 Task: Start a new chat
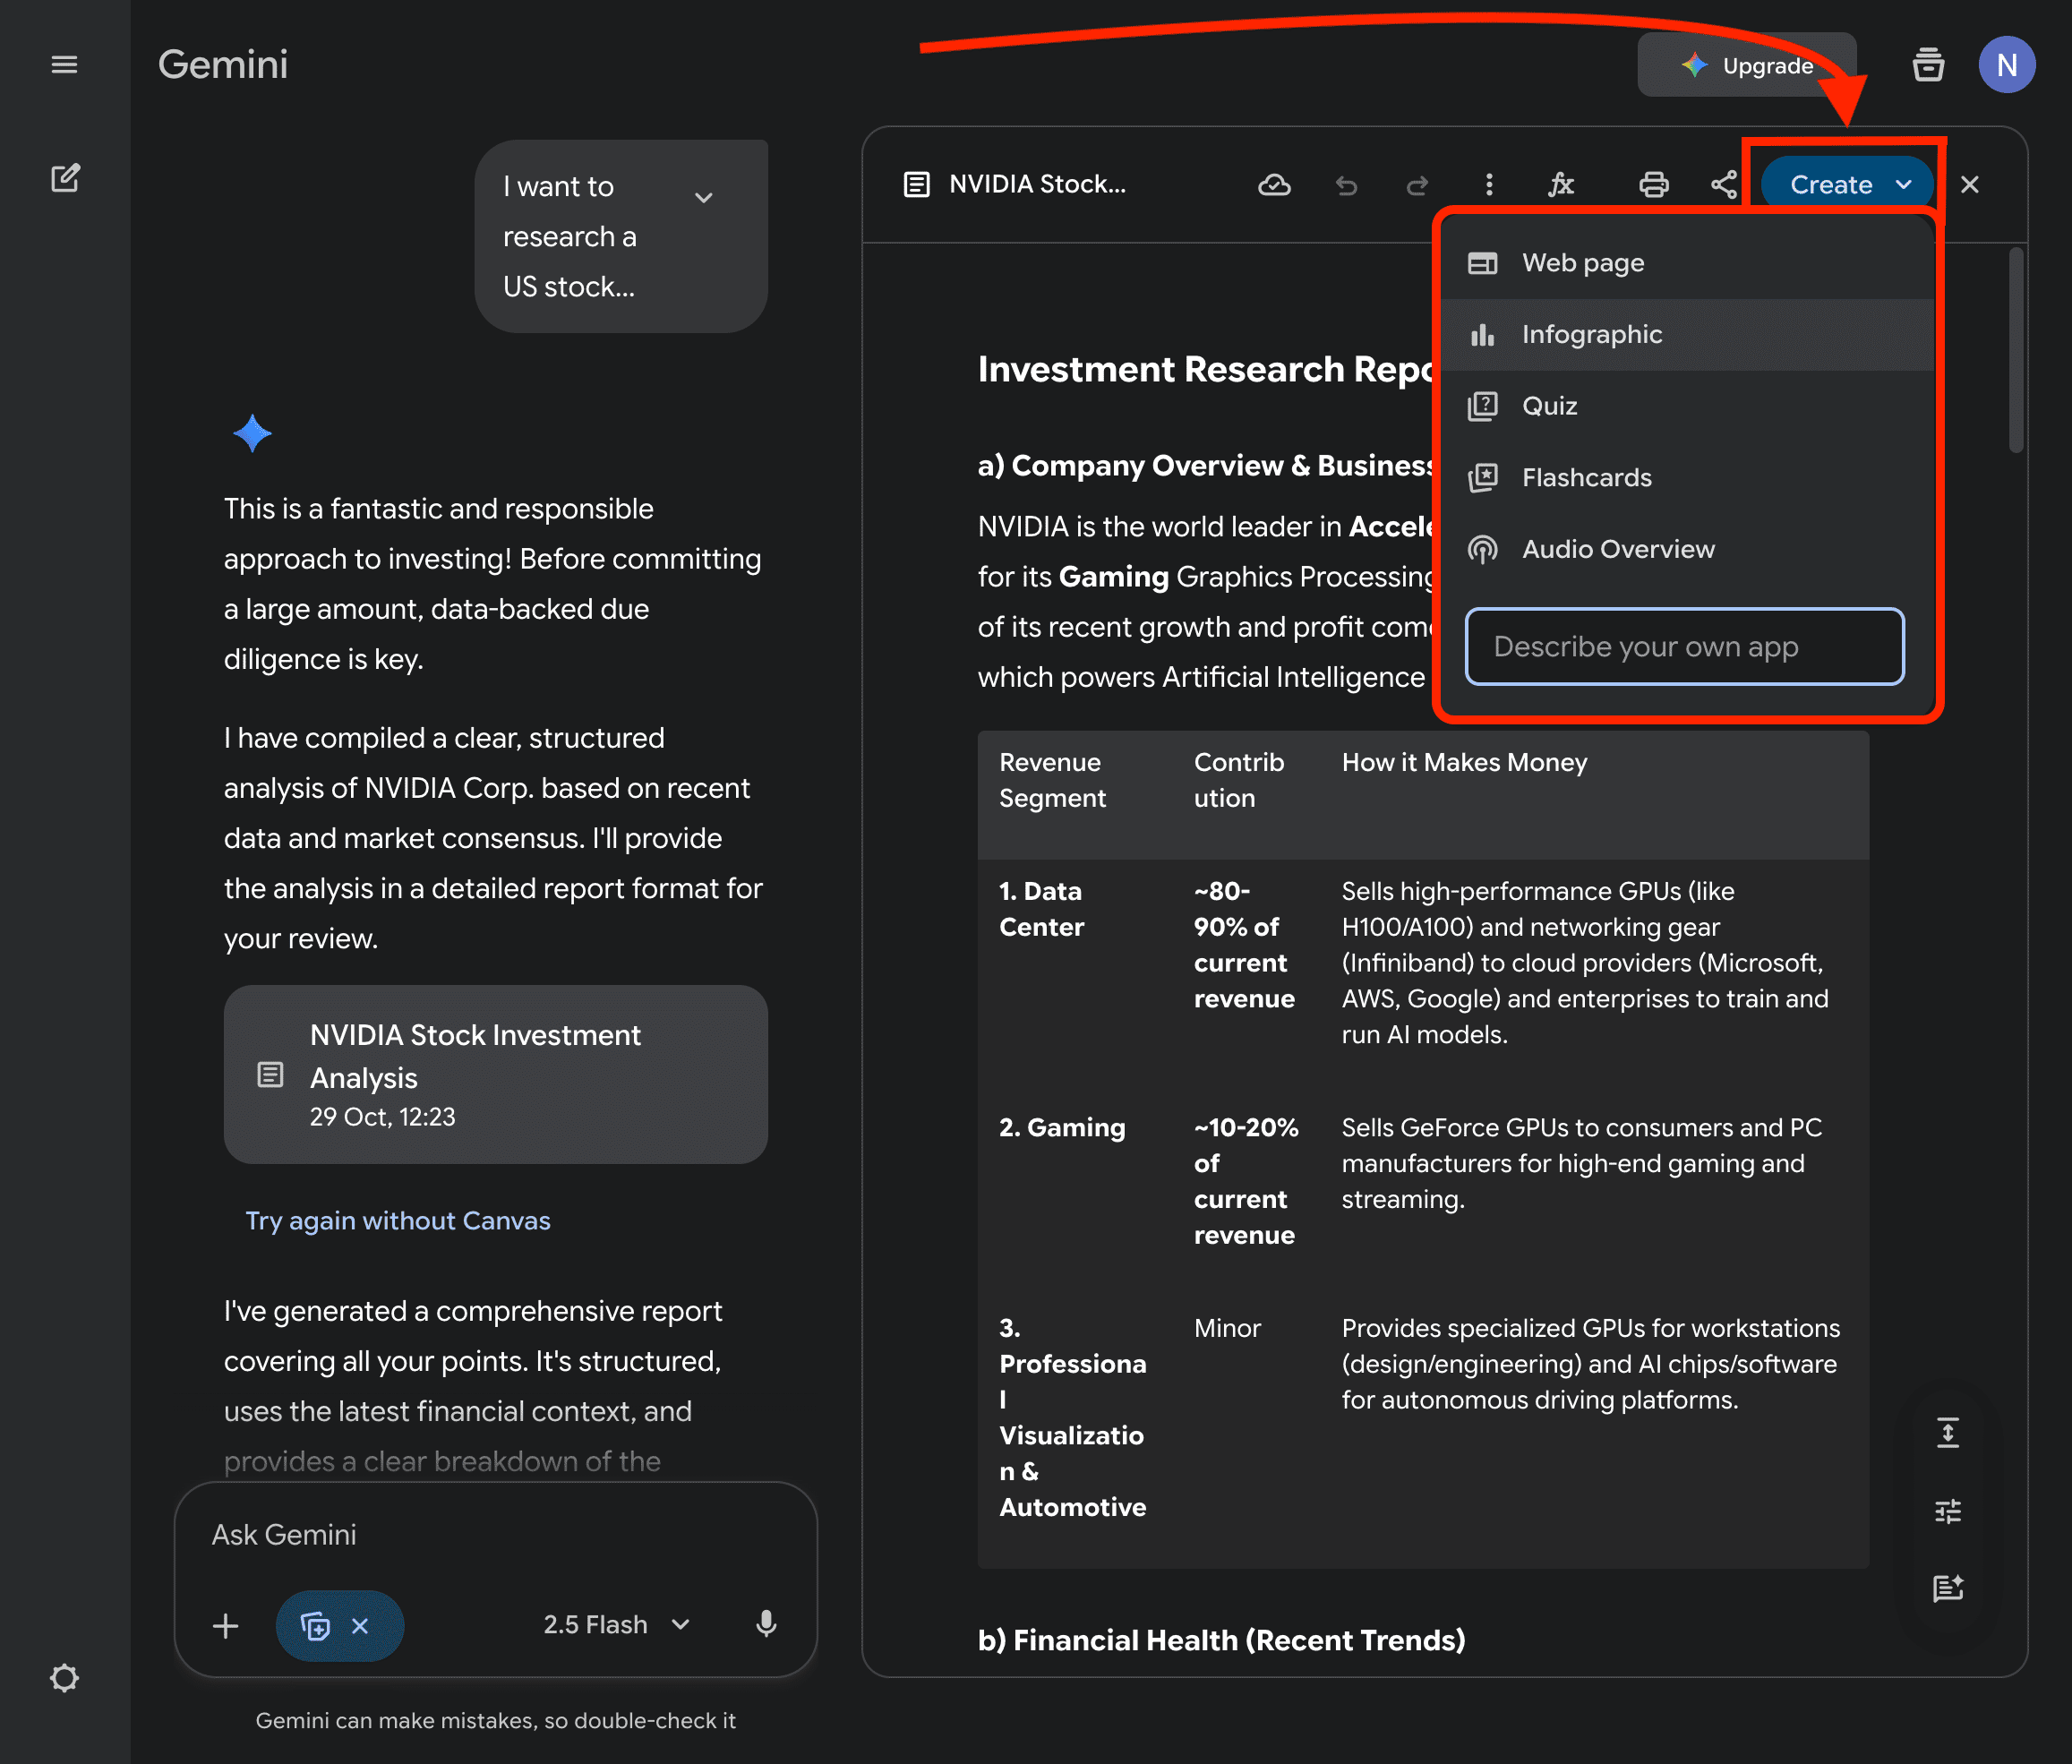(65, 179)
